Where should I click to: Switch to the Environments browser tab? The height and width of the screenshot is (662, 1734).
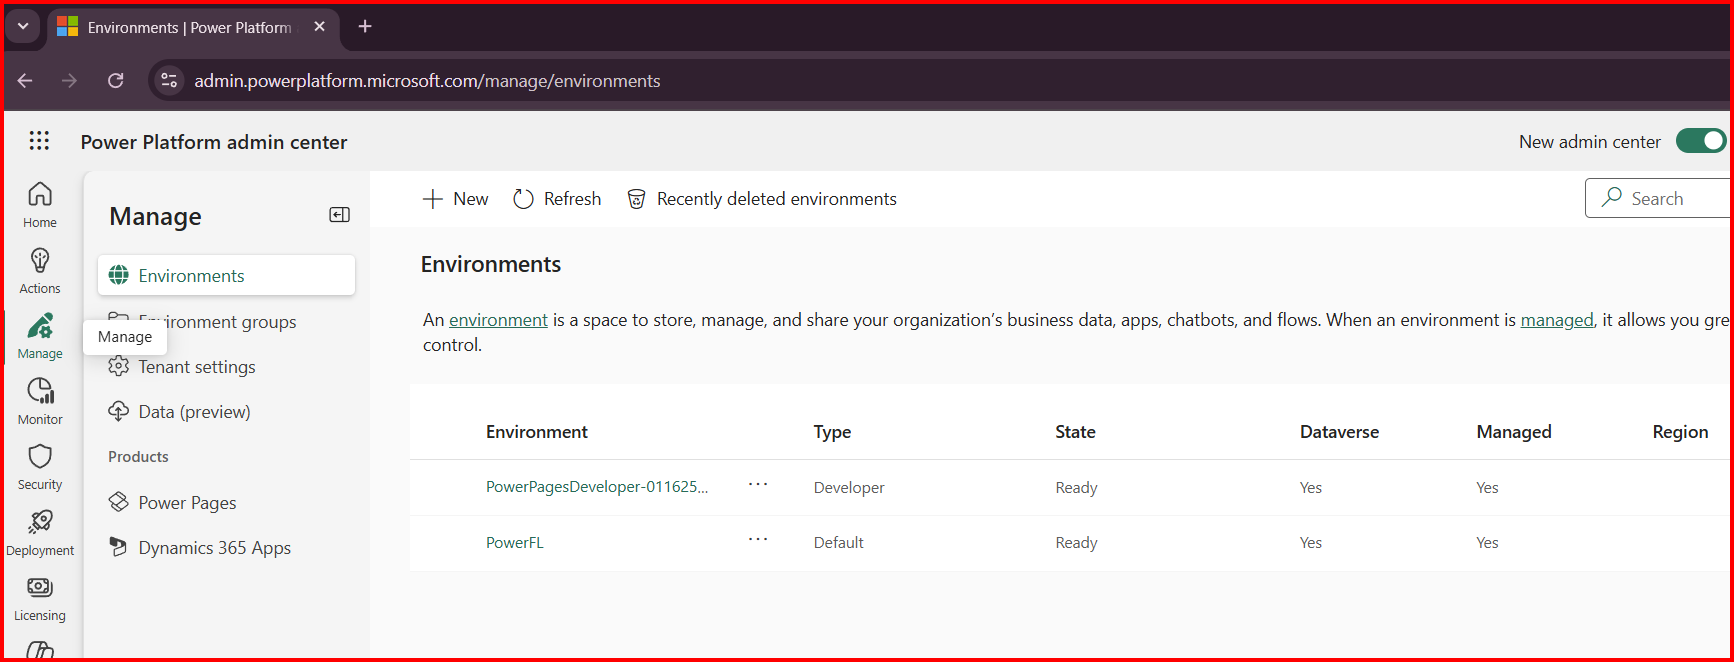coord(189,28)
